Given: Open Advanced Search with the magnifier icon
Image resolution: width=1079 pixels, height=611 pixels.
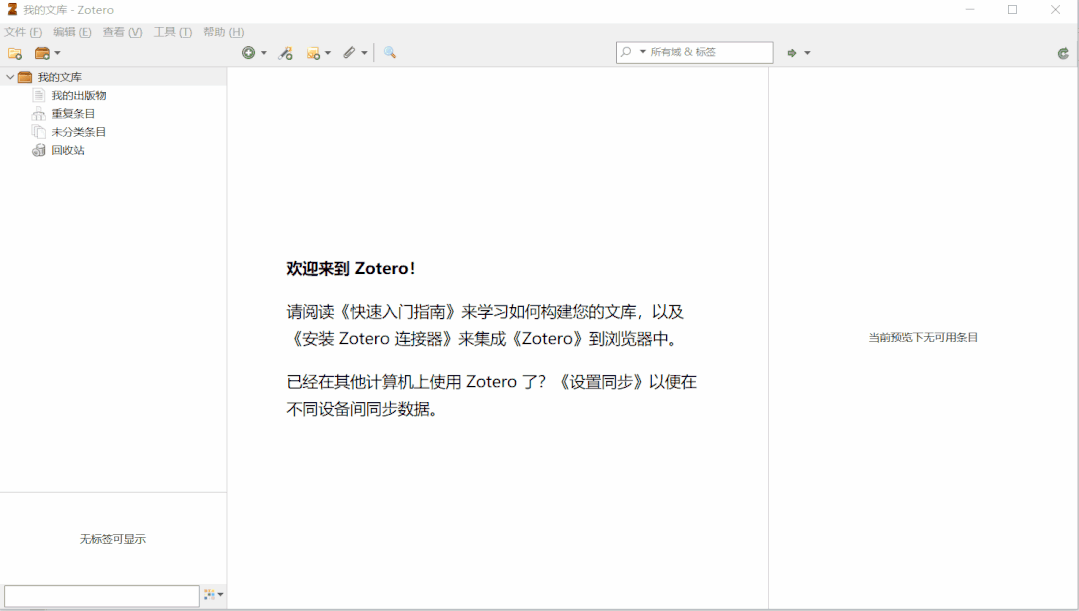Looking at the screenshot, I should 389,53.
